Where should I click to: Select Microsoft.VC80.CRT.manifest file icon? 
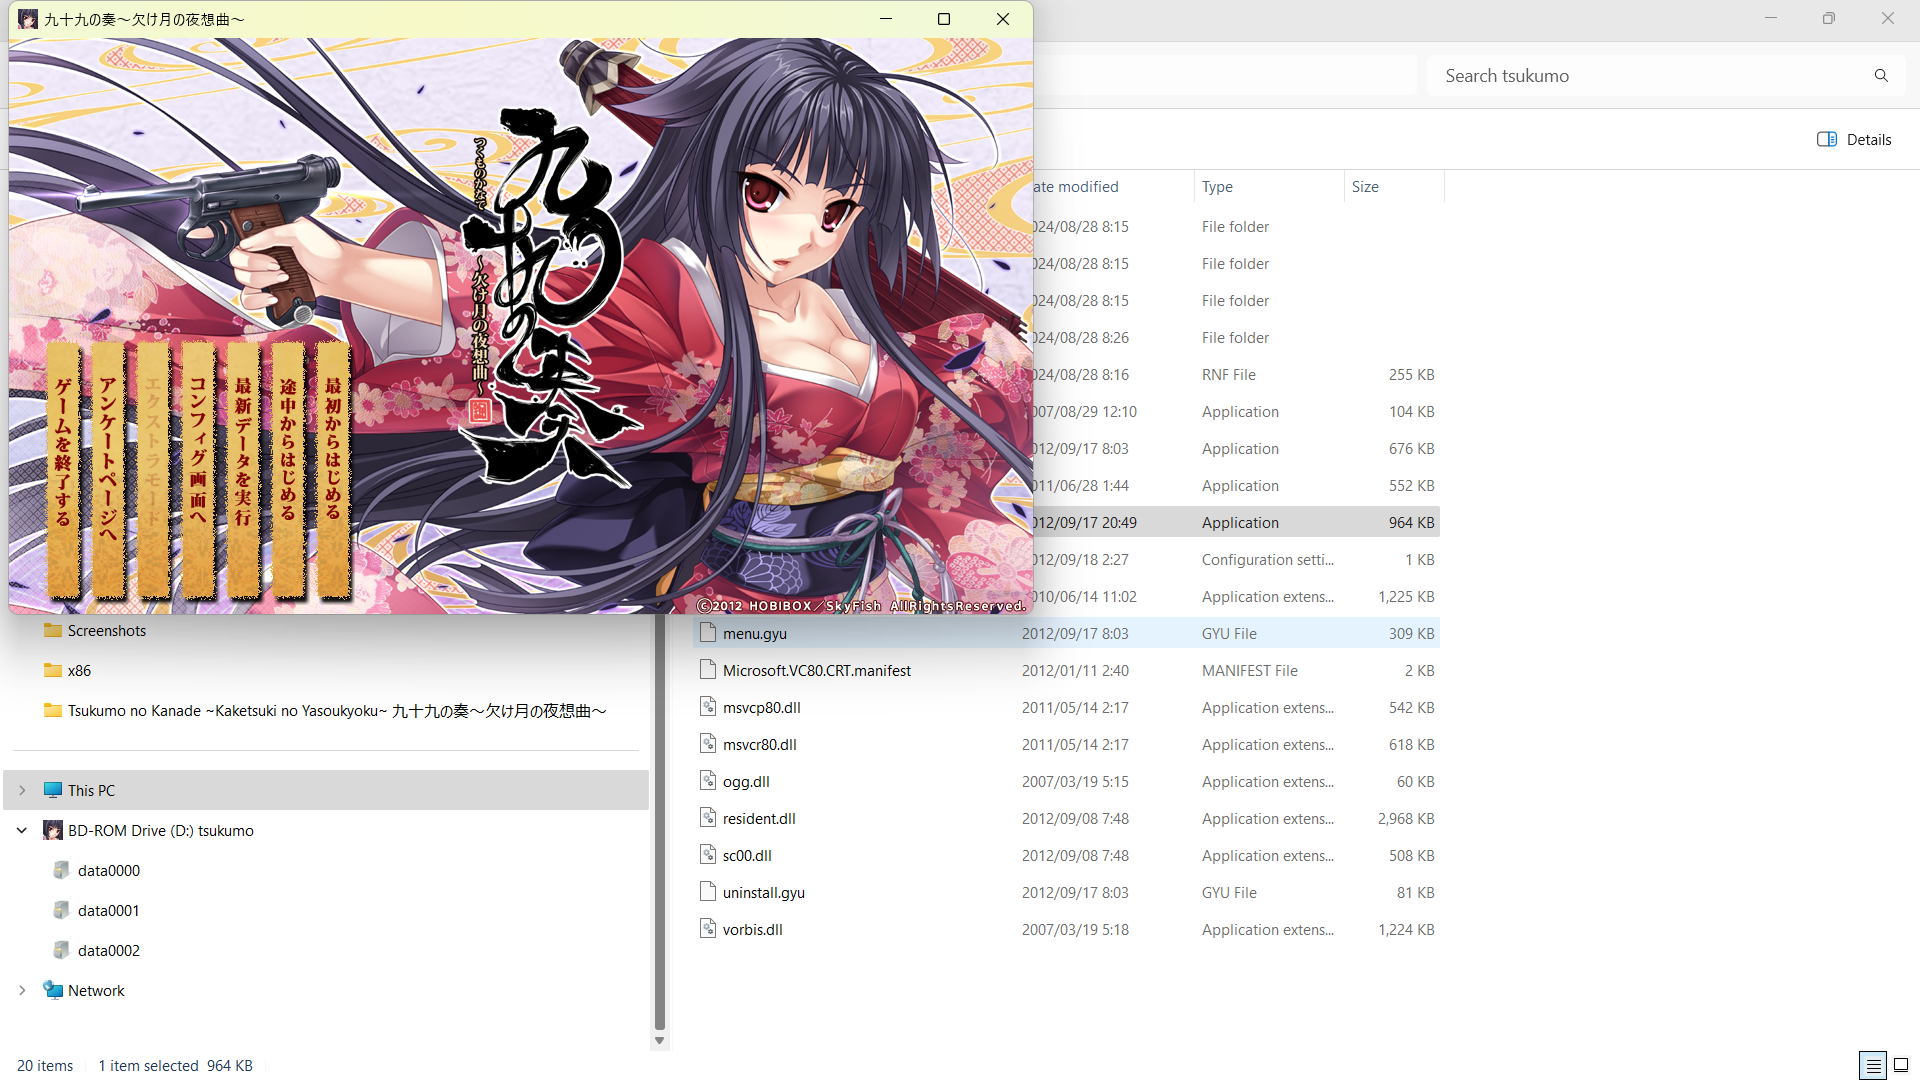click(708, 670)
